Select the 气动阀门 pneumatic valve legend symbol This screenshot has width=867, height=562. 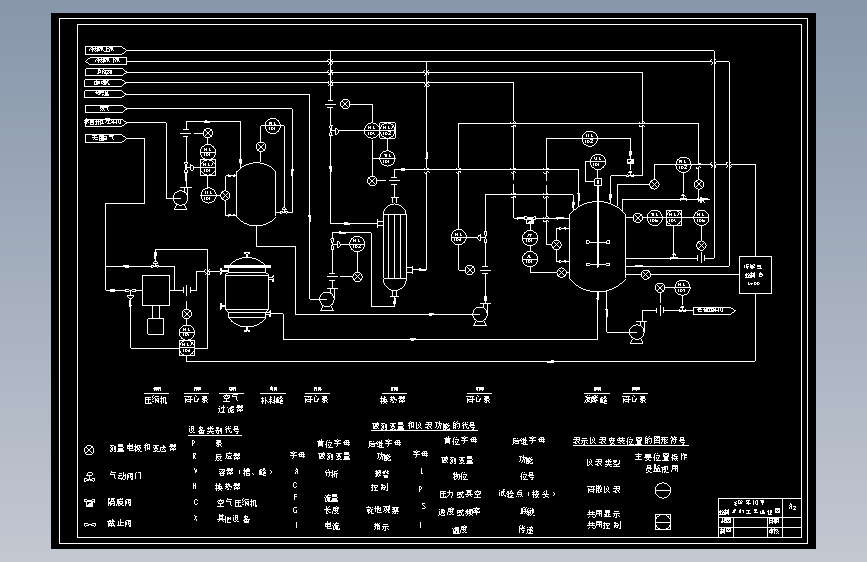pos(90,476)
